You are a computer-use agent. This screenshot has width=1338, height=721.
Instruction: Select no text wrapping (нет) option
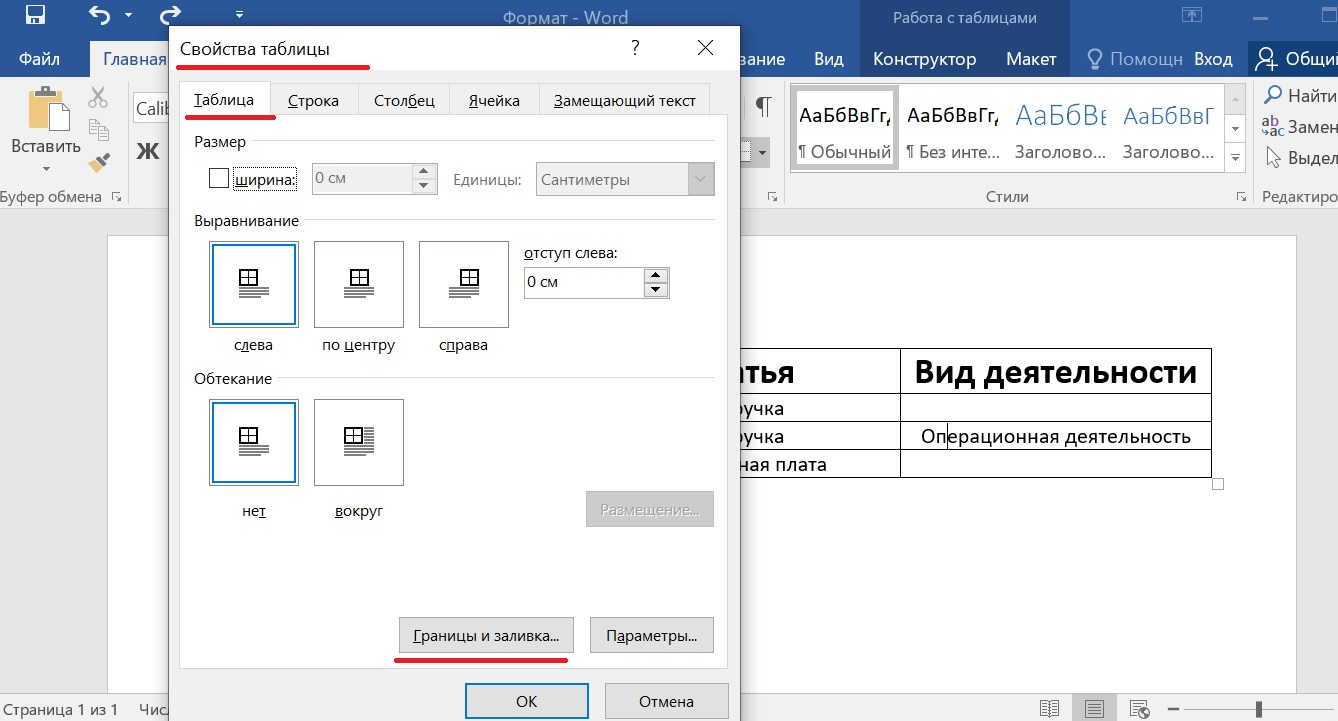click(253, 442)
